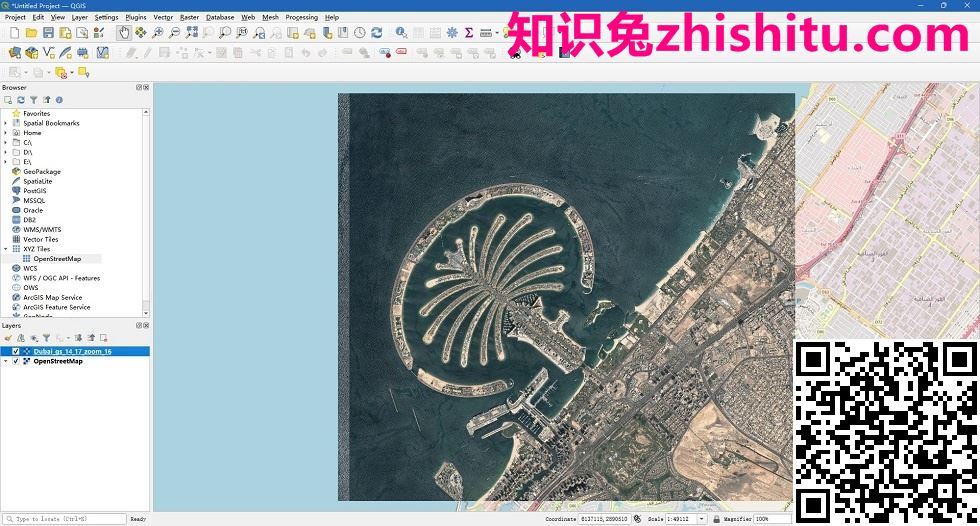Click the Refresh map icon
This screenshot has height=526, width=980.
point(377,32)
